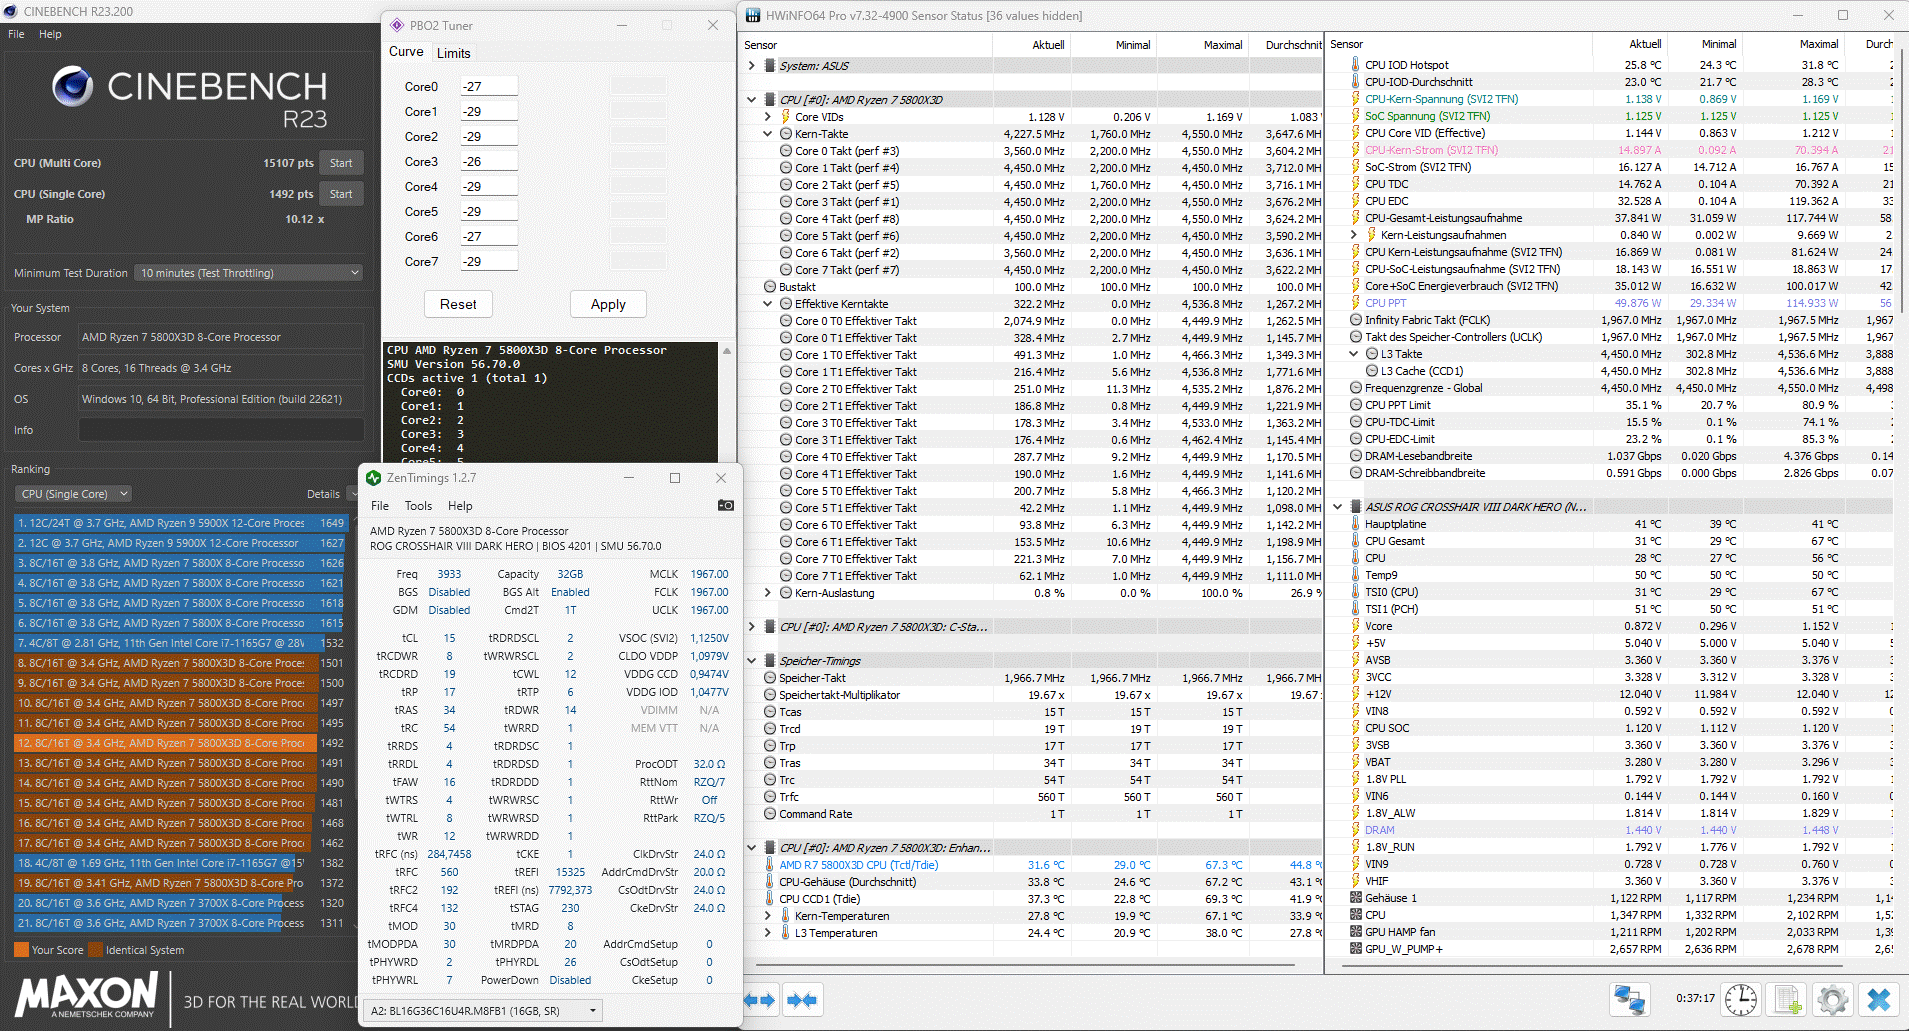
Task: Open HWiNFO sensor settings gear icon
Action: point(1832,999)
